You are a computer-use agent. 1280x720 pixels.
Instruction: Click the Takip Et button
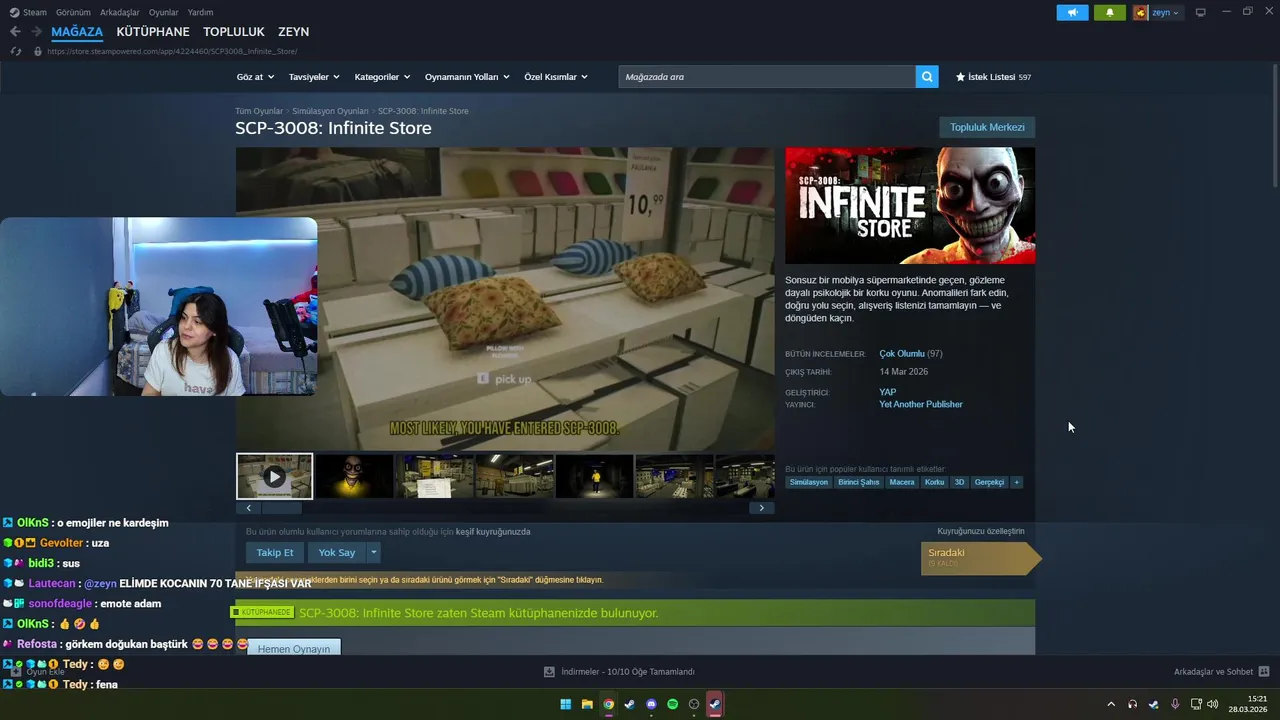(275, 552)
